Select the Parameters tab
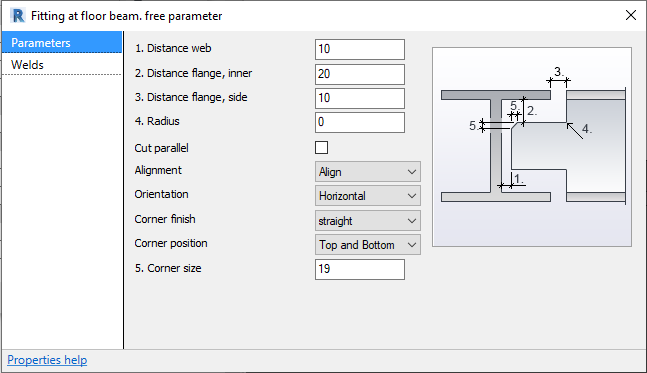This screenshot has height=373, width=647. (62, 42)
